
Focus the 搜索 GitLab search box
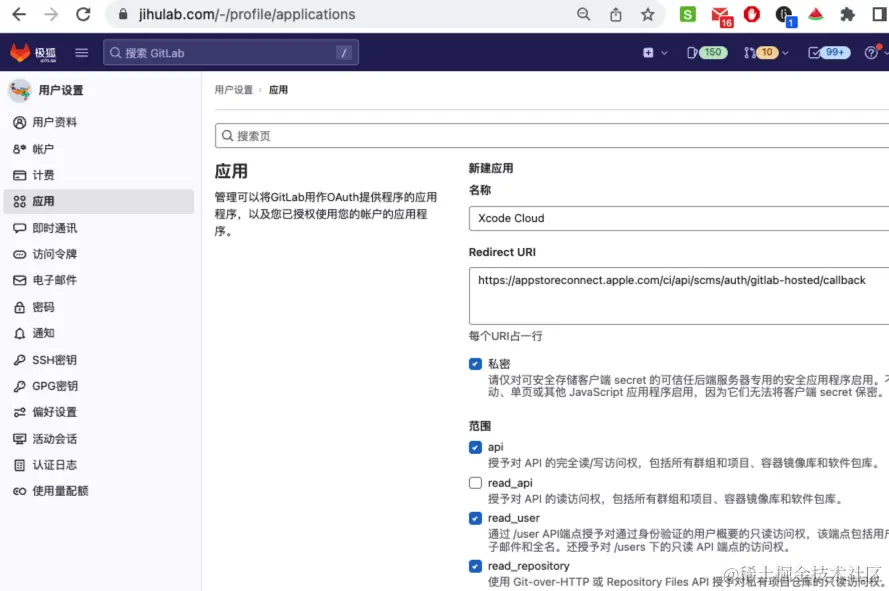pos(231,53)
